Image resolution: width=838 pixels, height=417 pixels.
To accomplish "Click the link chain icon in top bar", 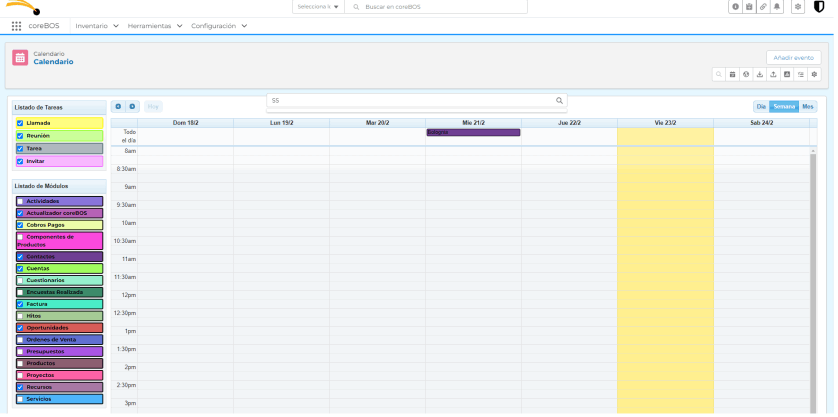I will point(763,7).
